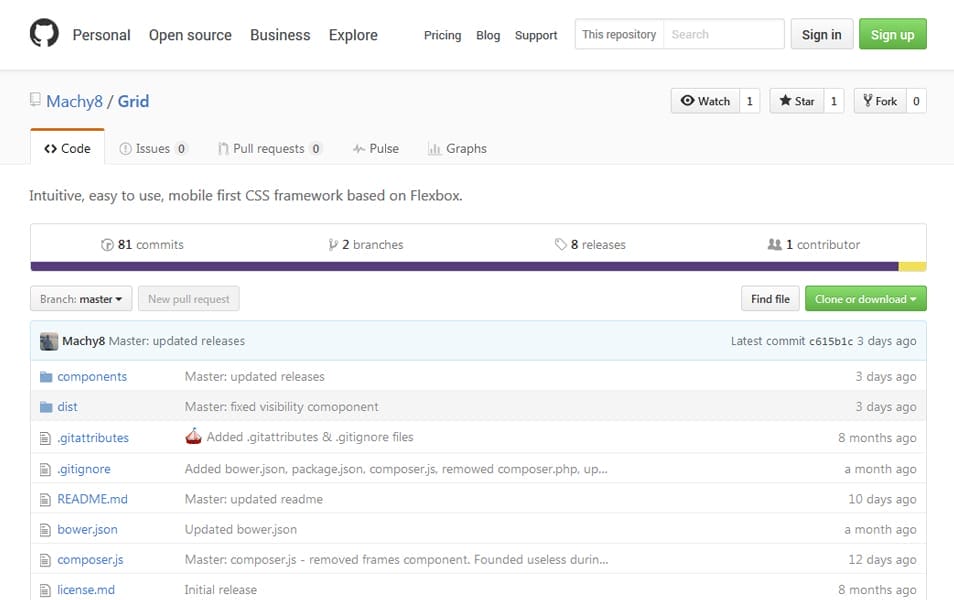Image resolution: width=954 pixels, height=600 pixels.
Task: View the 8 releases link
Action: [x=590, y=245]
